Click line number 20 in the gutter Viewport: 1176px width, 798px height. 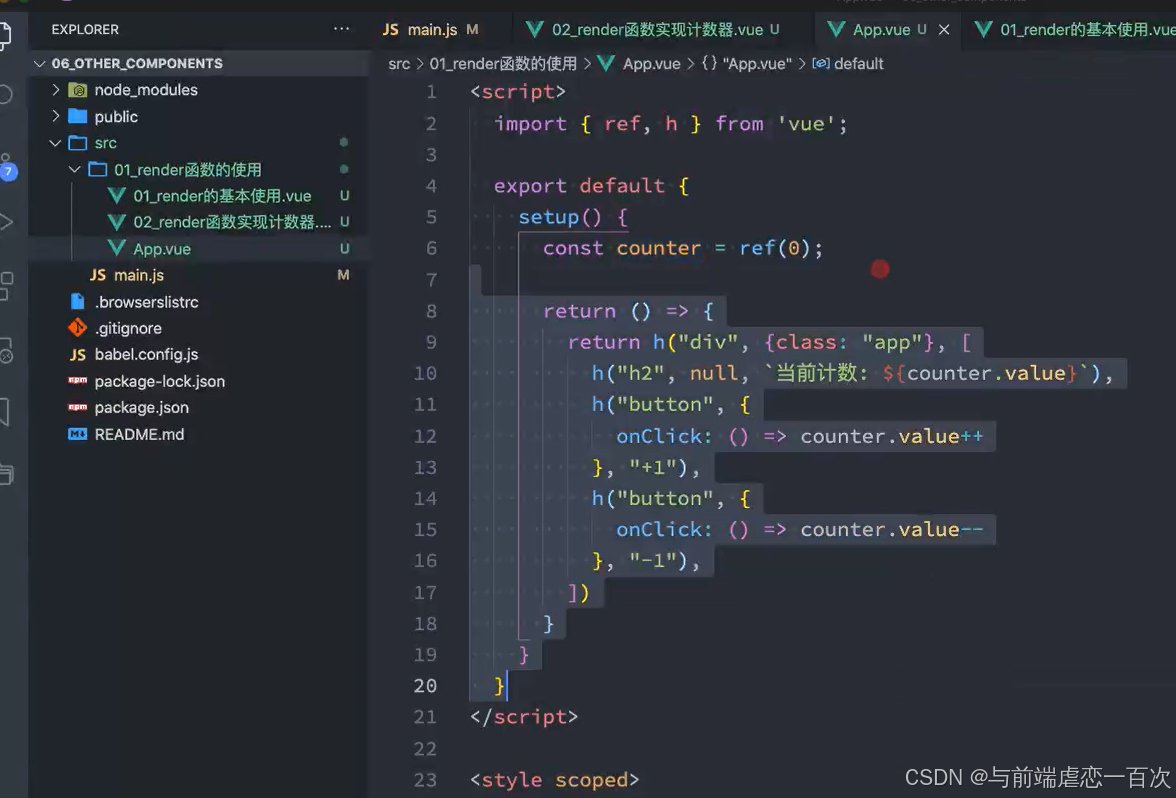tap(425, 686)
